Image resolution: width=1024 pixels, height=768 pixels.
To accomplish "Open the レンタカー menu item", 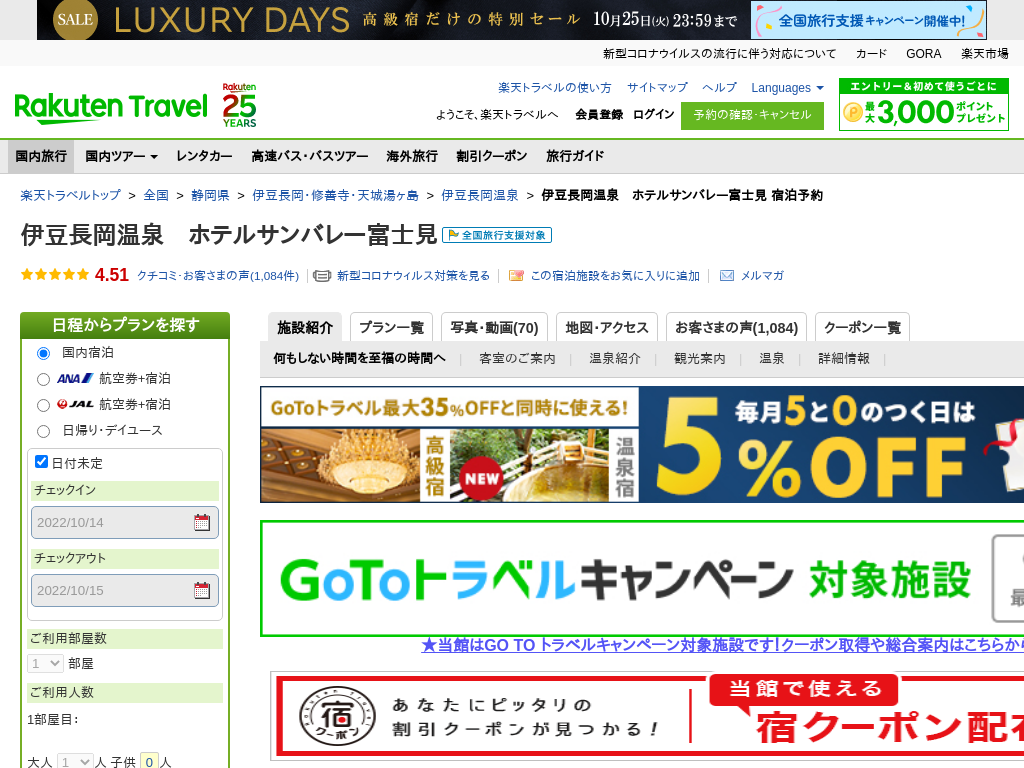I will point(204,156).
